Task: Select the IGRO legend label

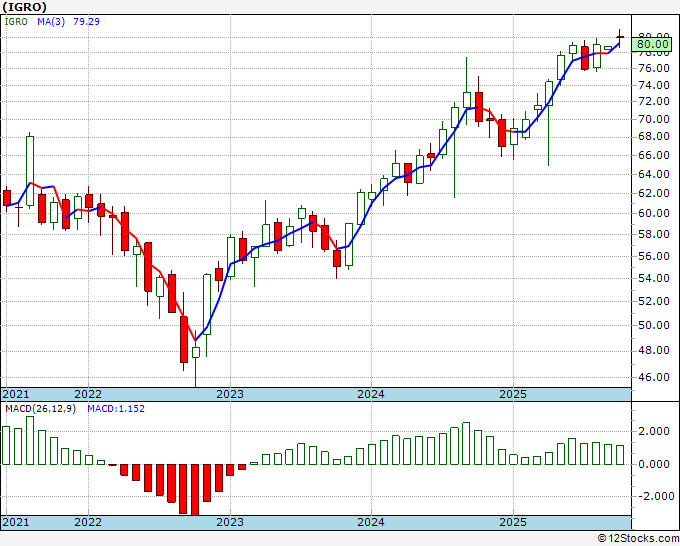Action: tap(16, 21)
